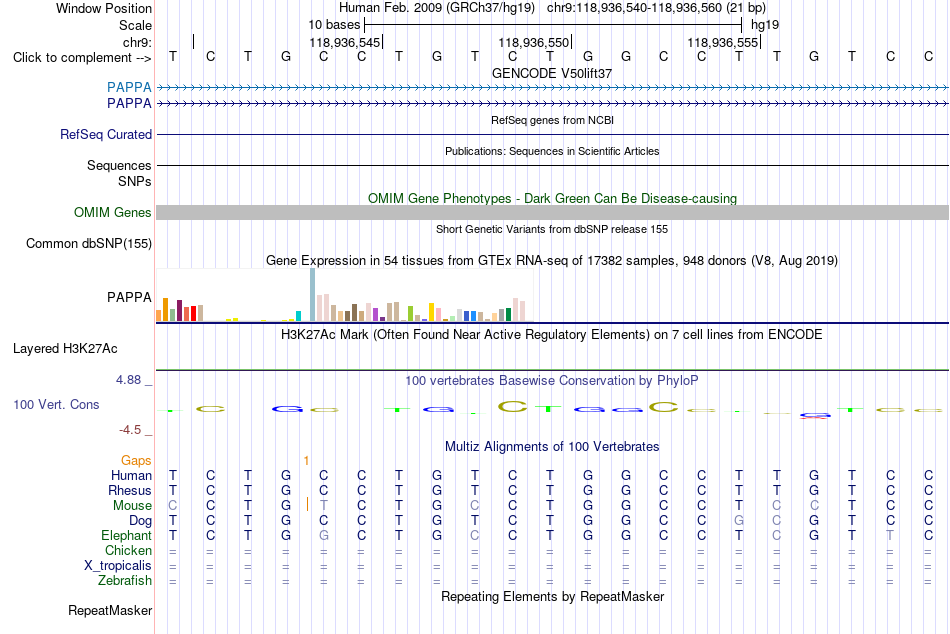Select the X_tropicalis alignment row label
950x634 pixels.
point(118,566)
